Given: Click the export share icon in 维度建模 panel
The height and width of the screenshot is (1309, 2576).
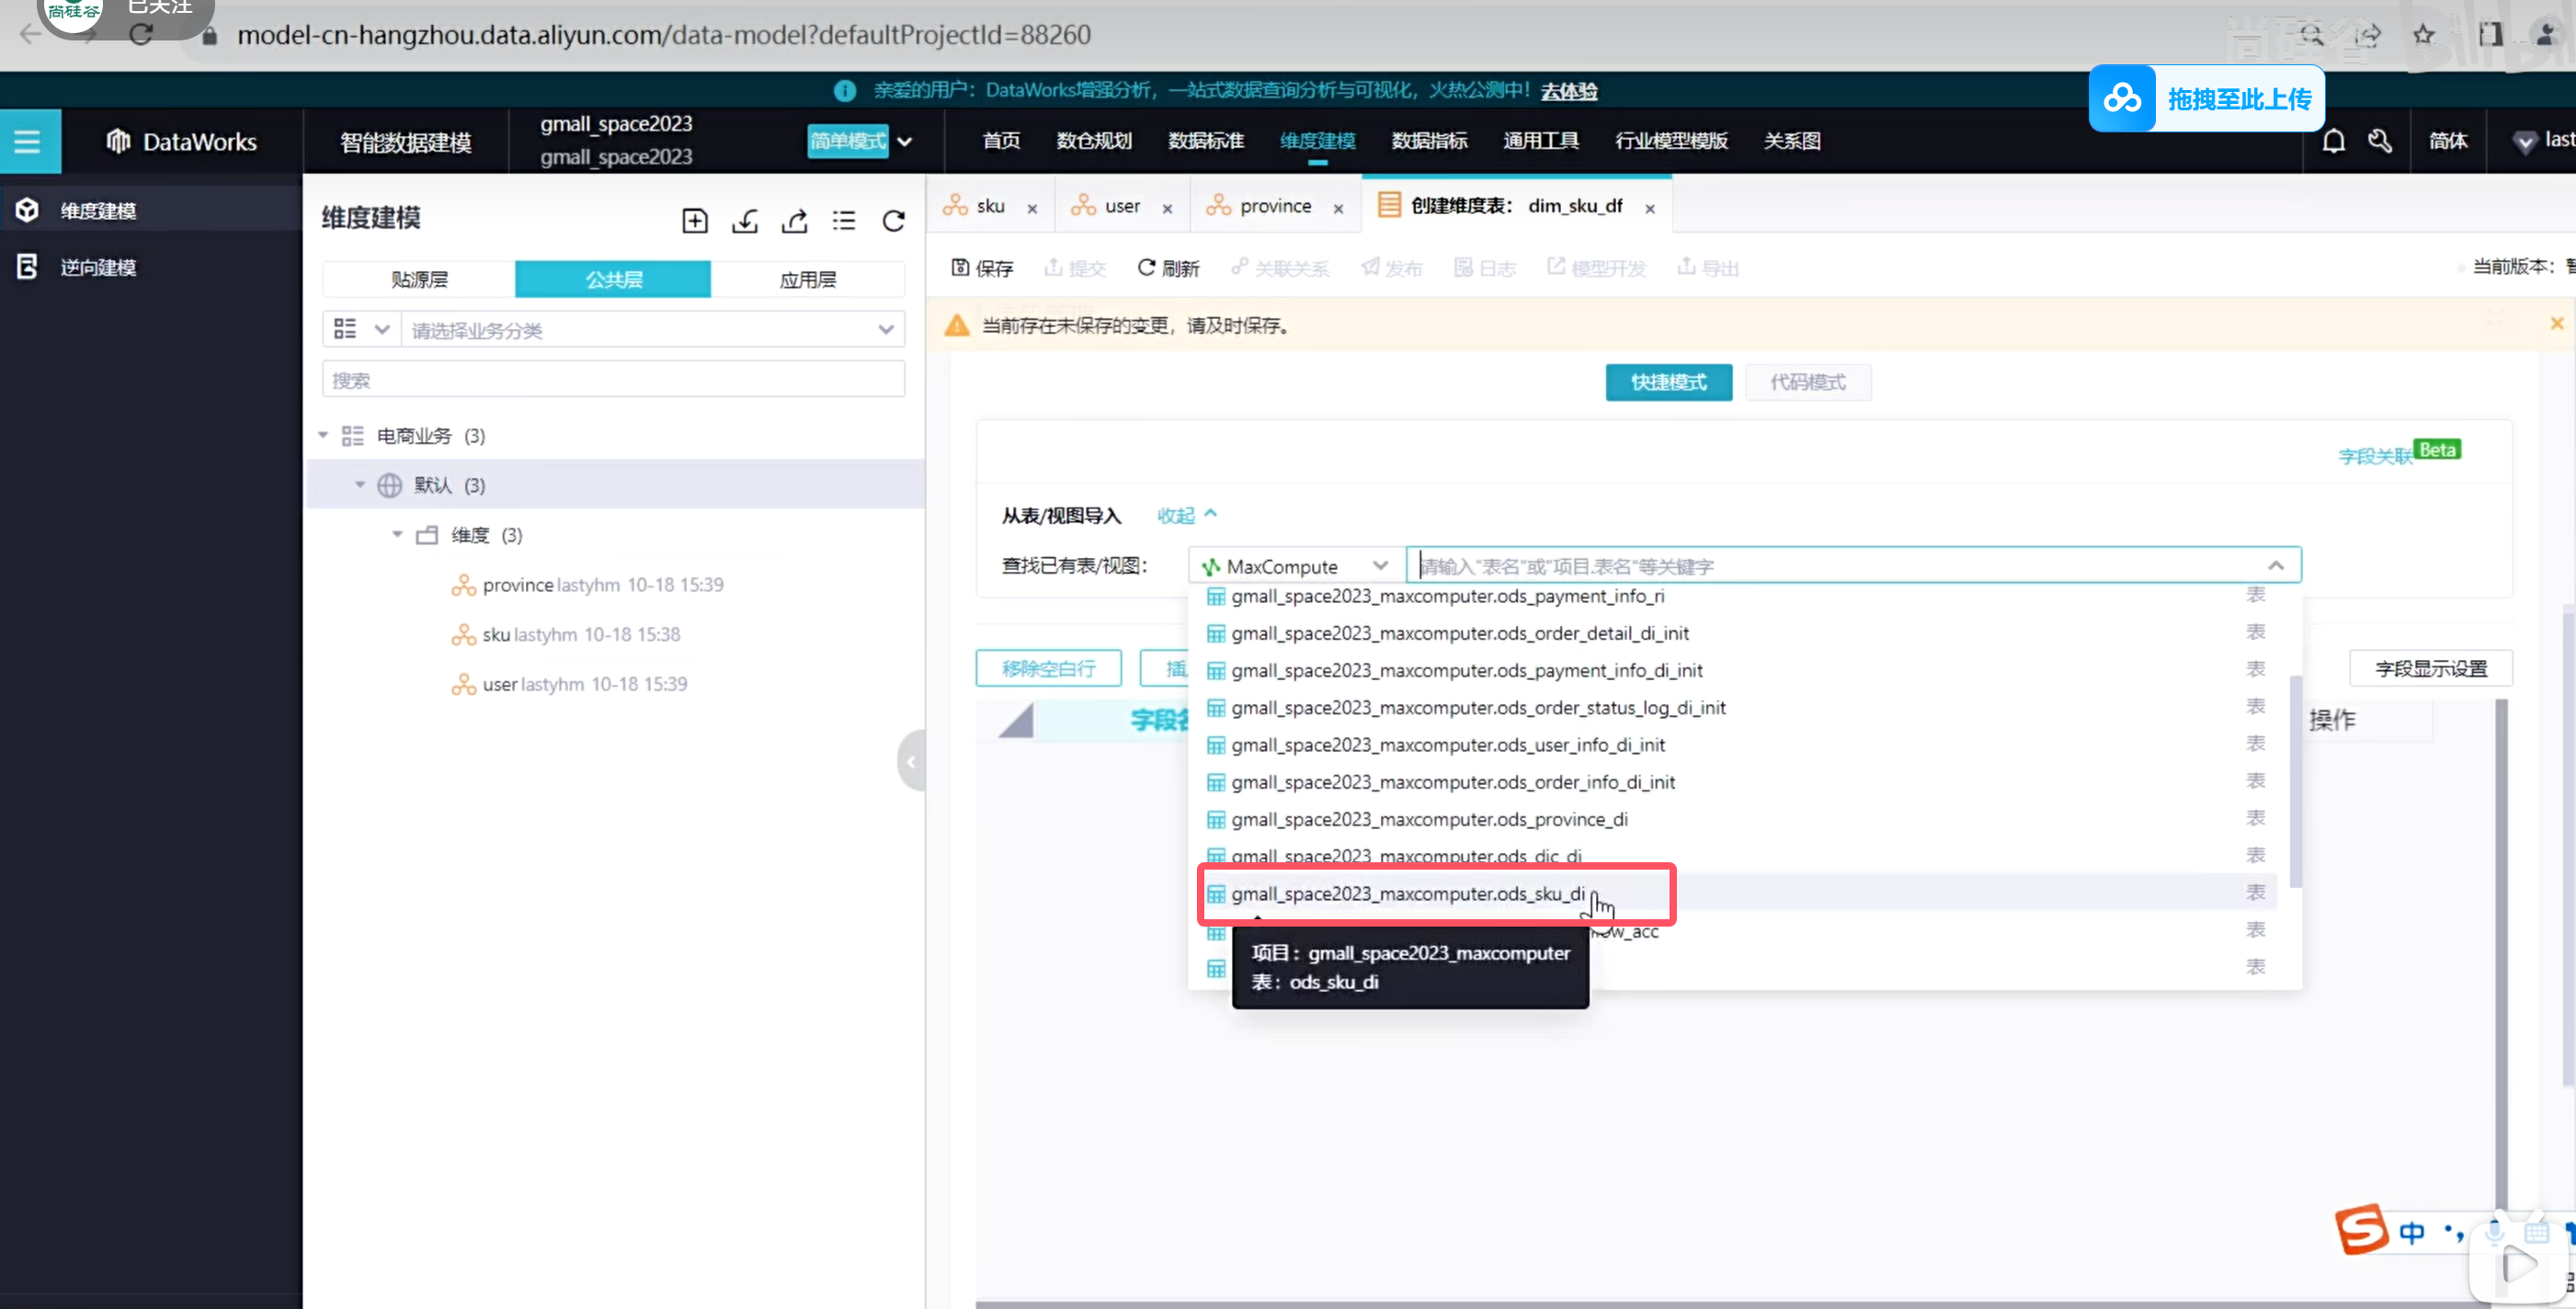Looking at the screenshot, I should (795, 221).
